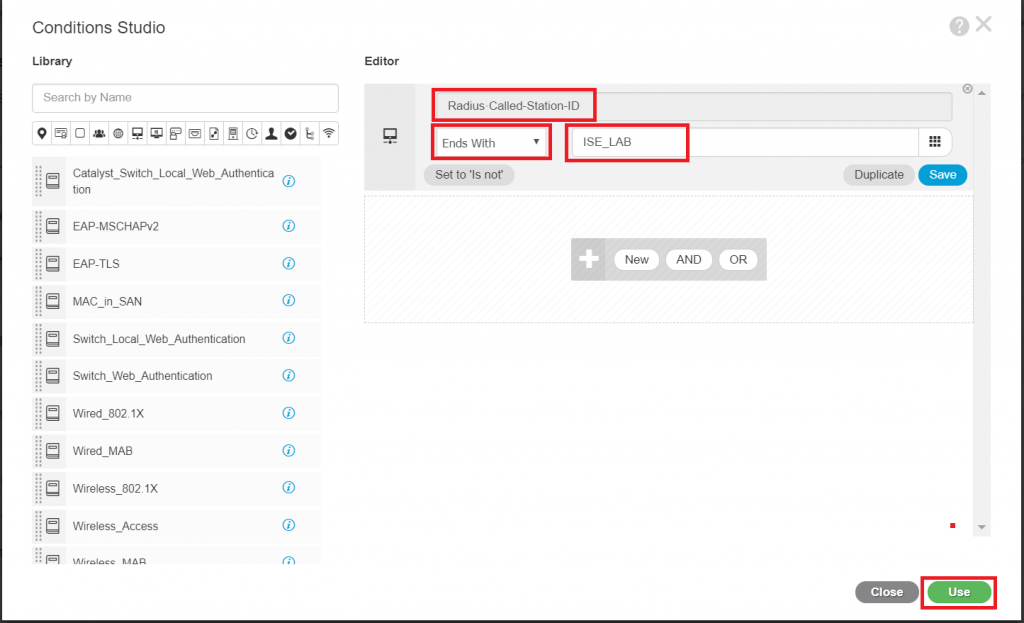
Task: Click the info icon beside EAP-TLS
Action: pyautogui.click(x=289, y=264)
